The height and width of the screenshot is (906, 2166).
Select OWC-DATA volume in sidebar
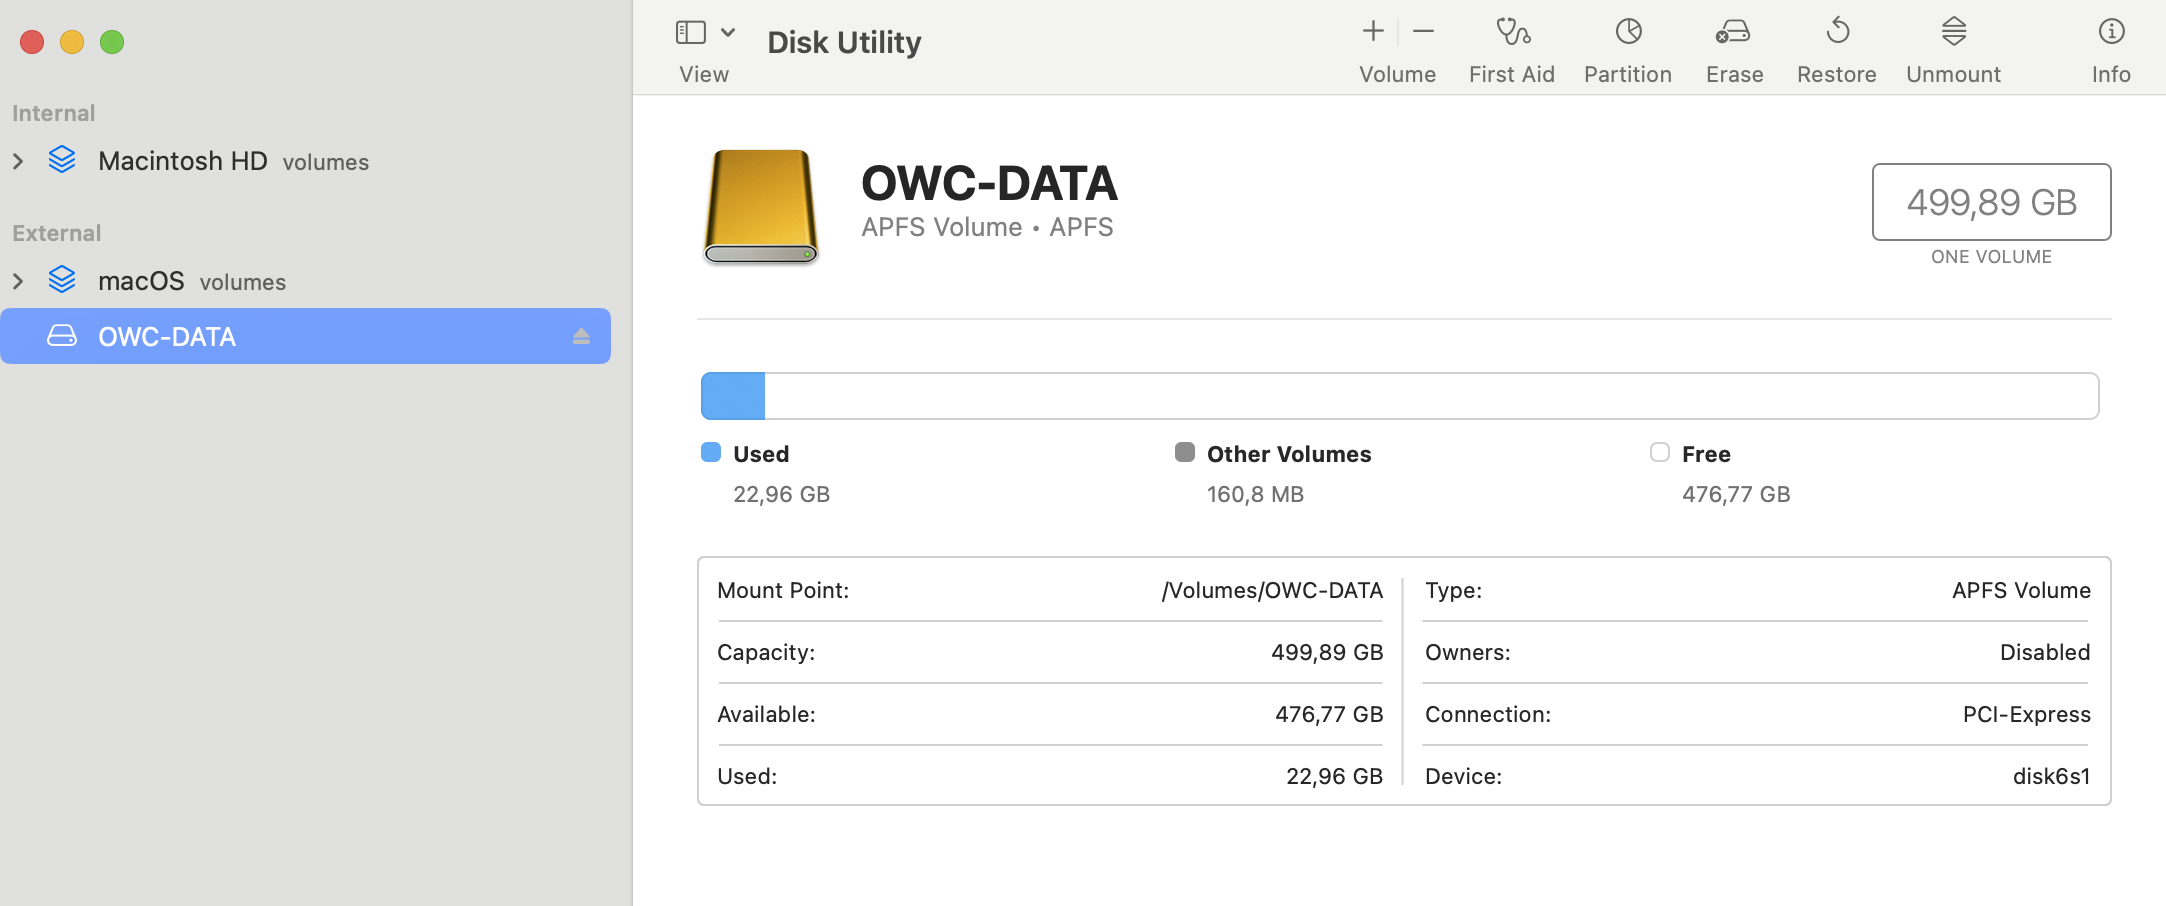tap(167, 337)
